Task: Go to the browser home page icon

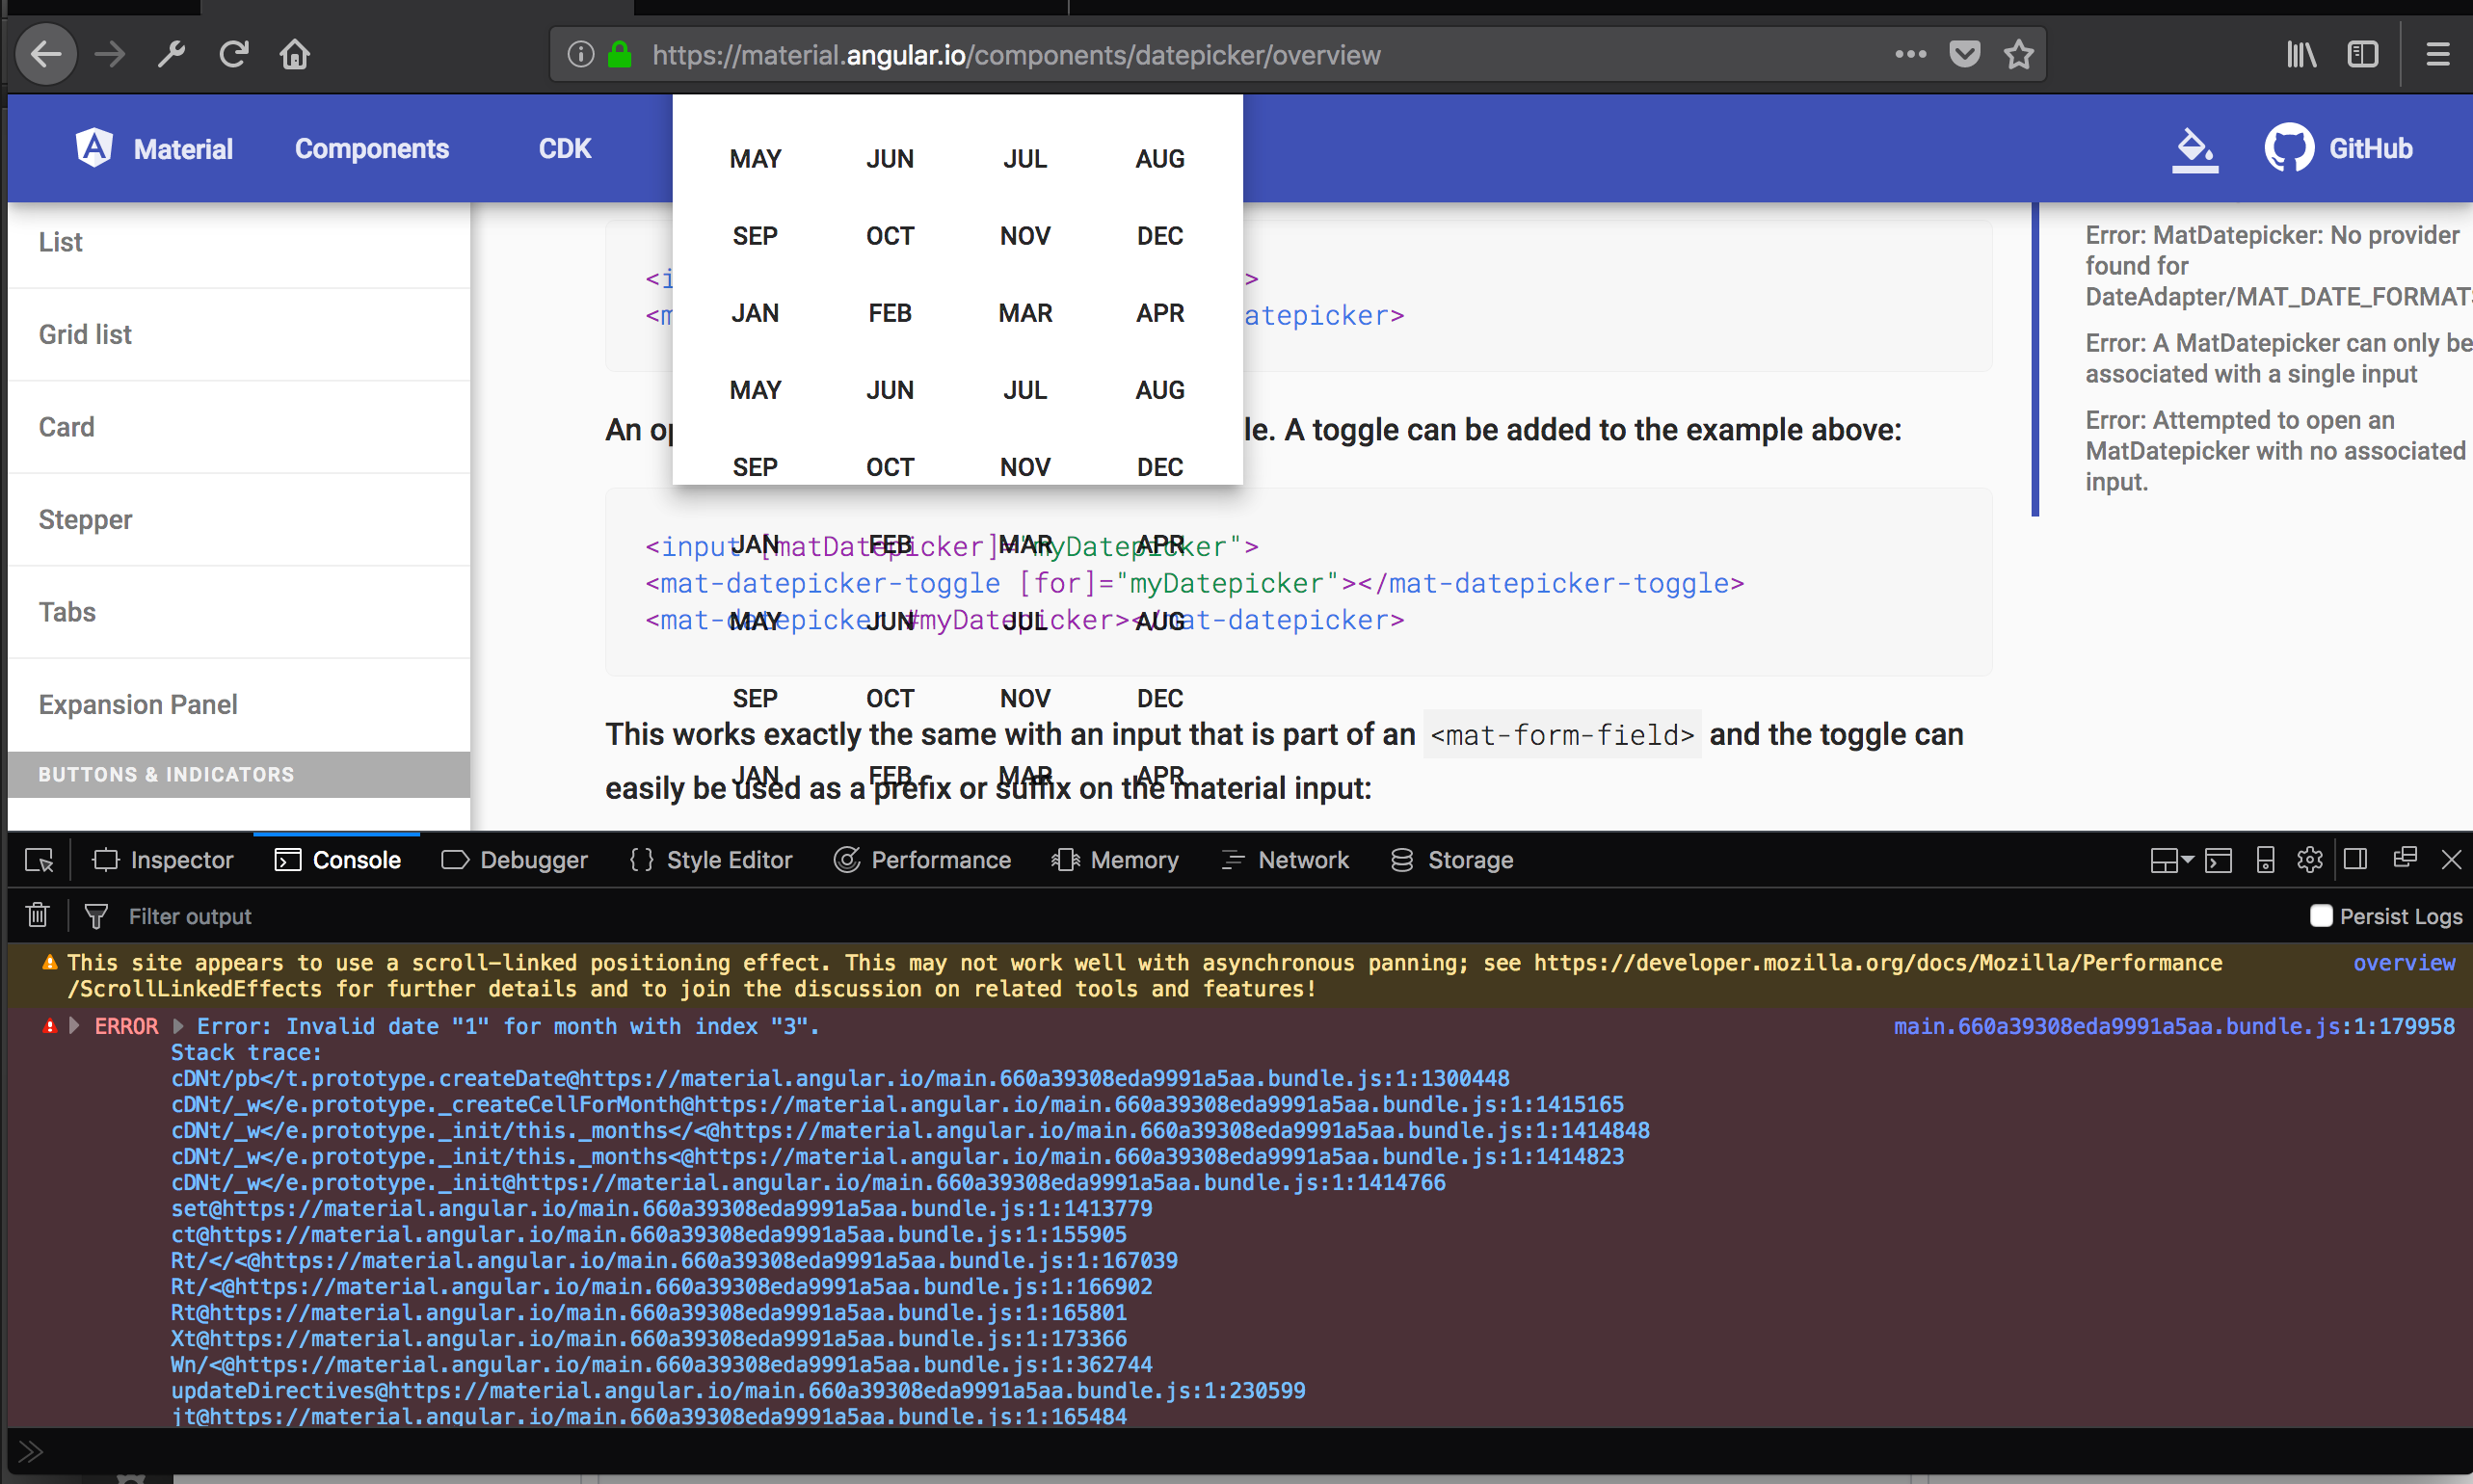Action: point(295,54)
